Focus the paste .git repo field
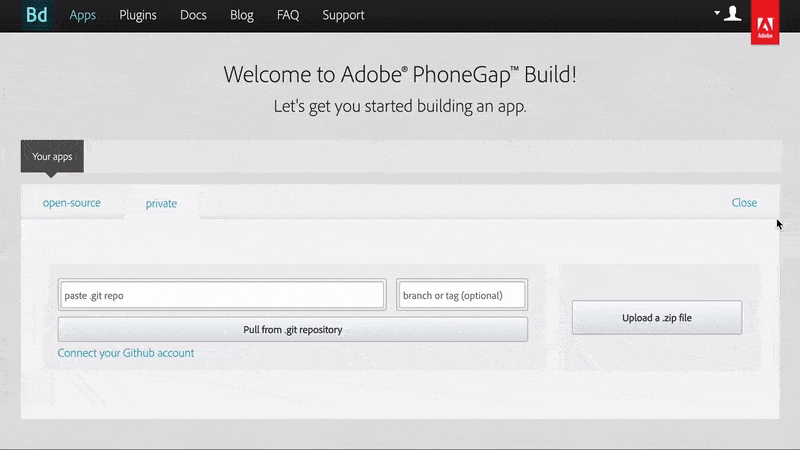This screenshot has height=450, width=800. [x=222, y=295]
